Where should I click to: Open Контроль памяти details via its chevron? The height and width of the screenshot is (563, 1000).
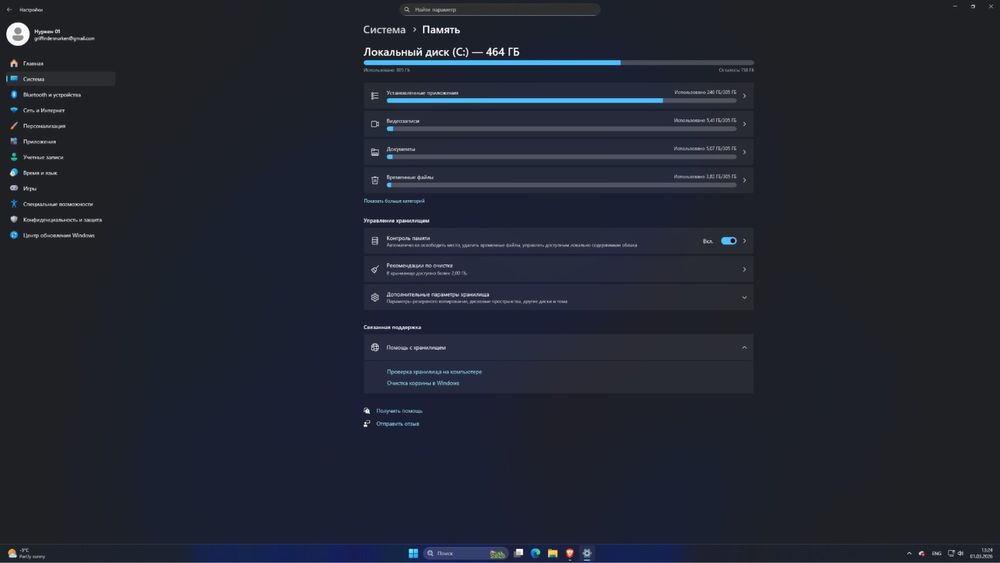point(744,241)
